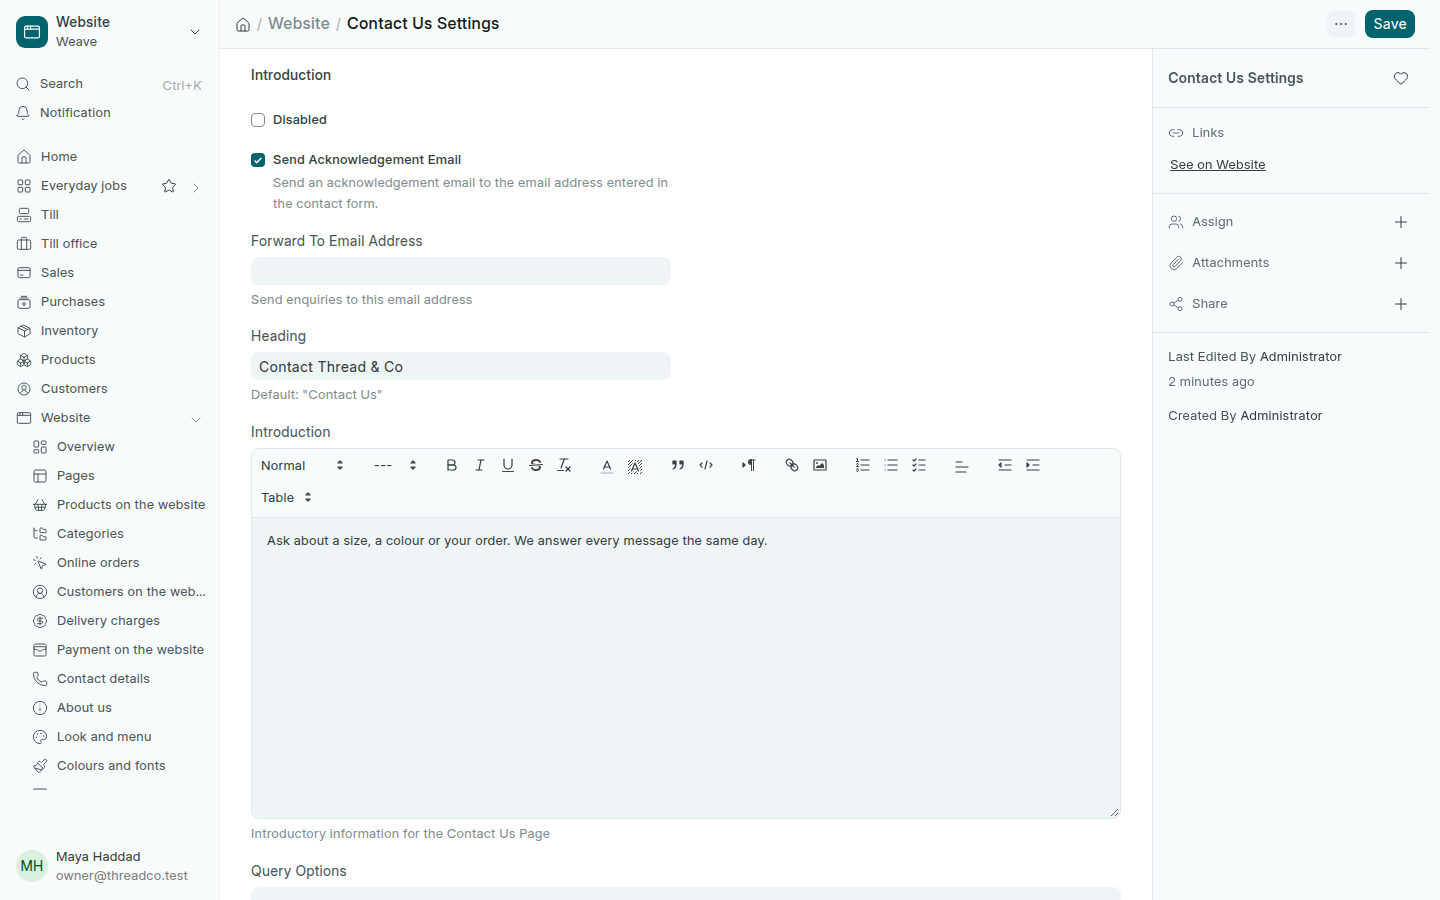1440x900 pixels.
Task: Follow the See on Website link
Action: tap(1218, 165)
